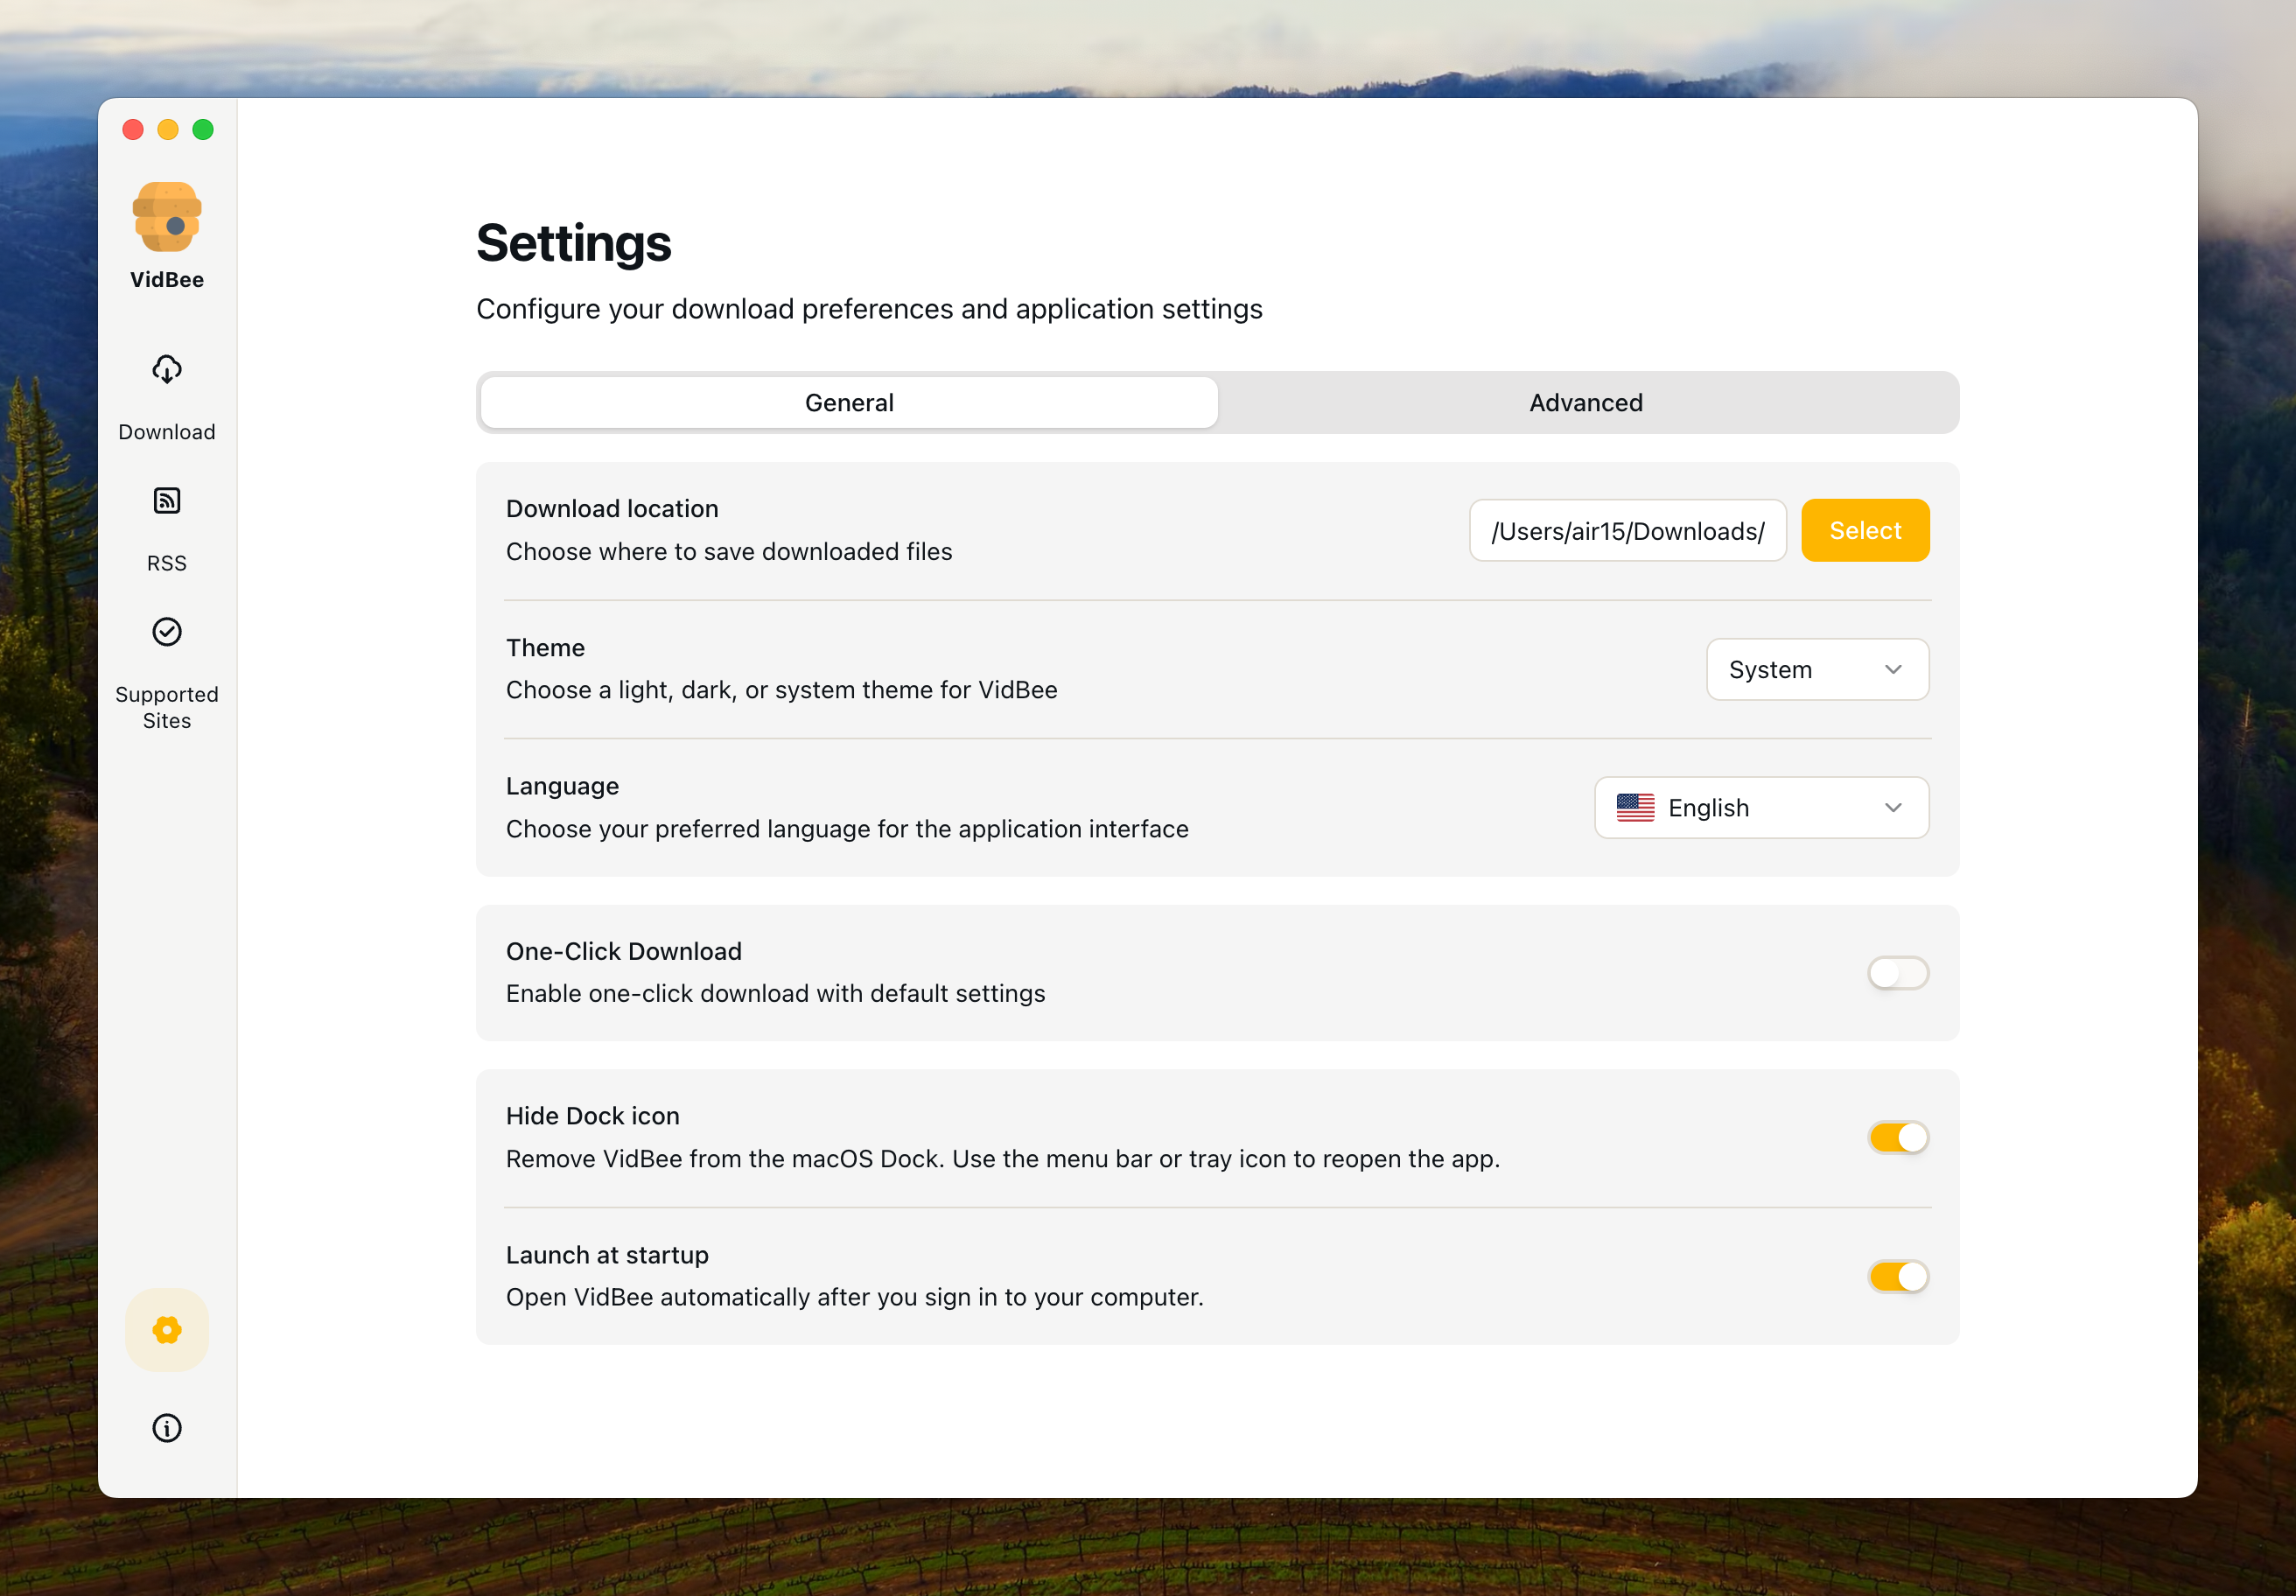Click the American flag icon in the language selector
This screenshot has width=2296, height=1596.
coord(1636,807)
